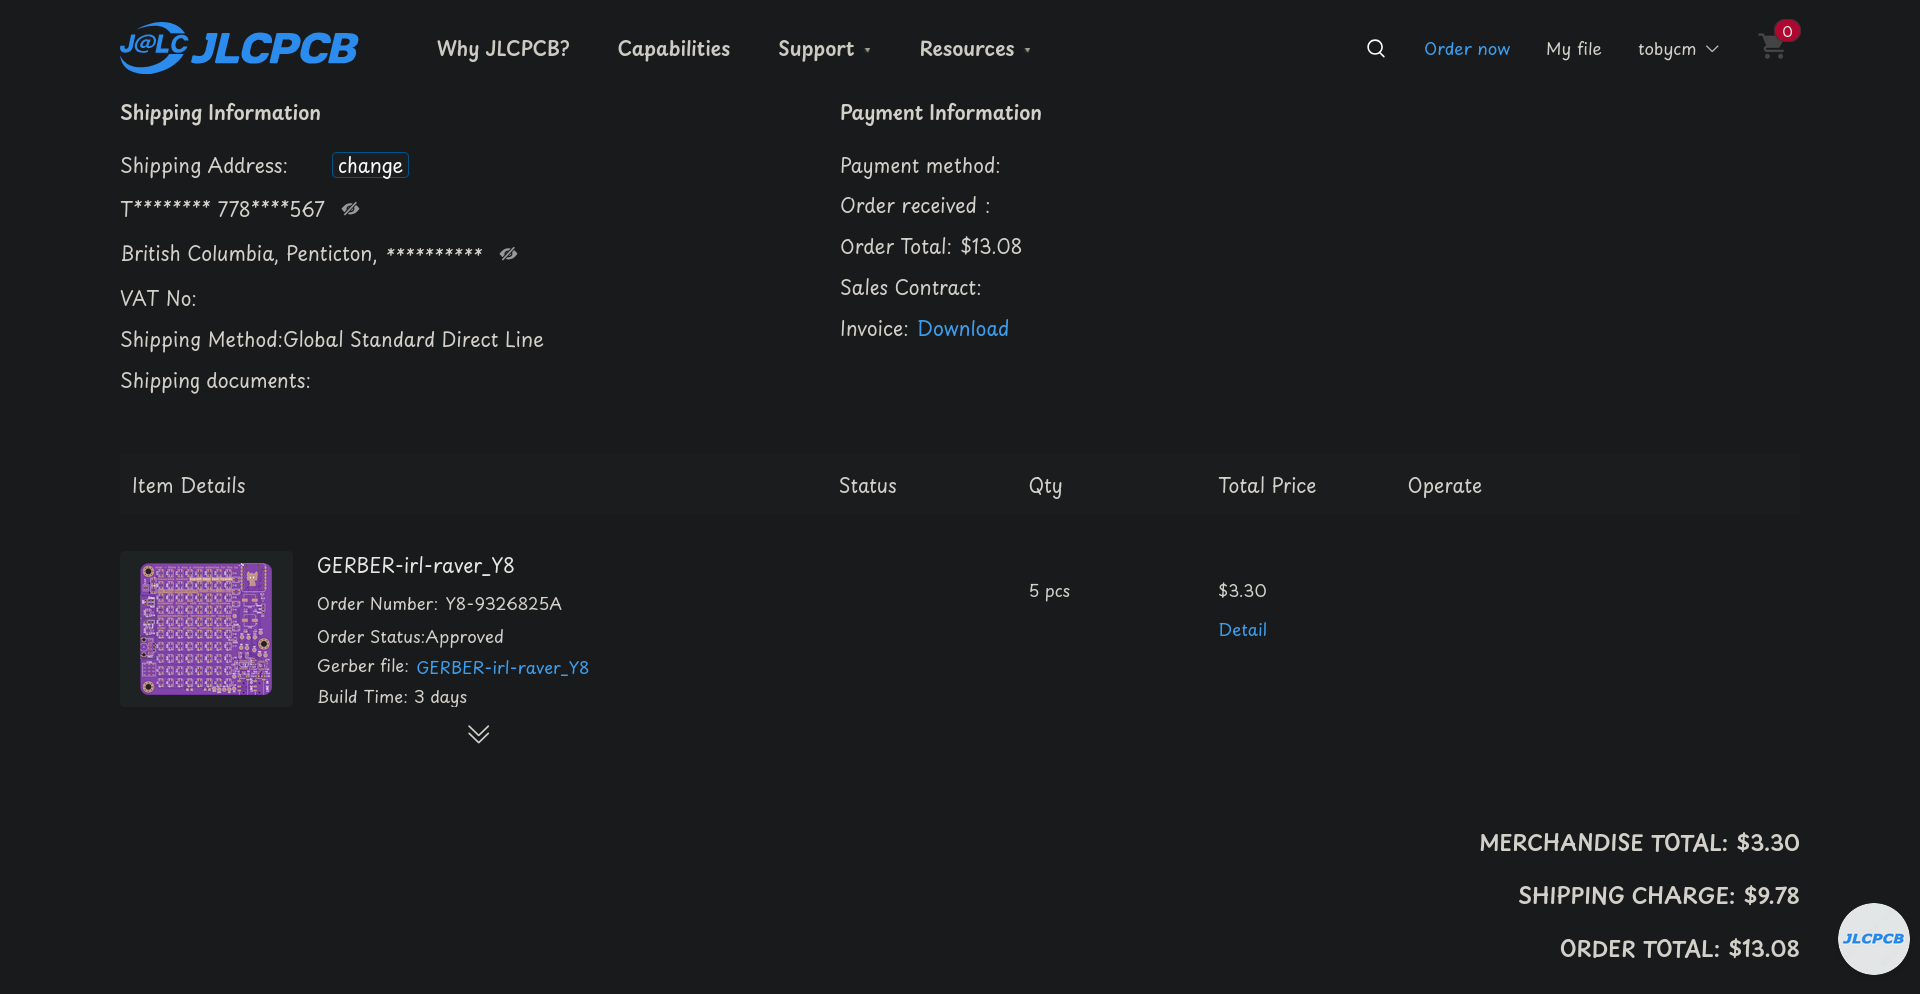Click the Item Details column header

pyautogui.click(x=189, y=486)
